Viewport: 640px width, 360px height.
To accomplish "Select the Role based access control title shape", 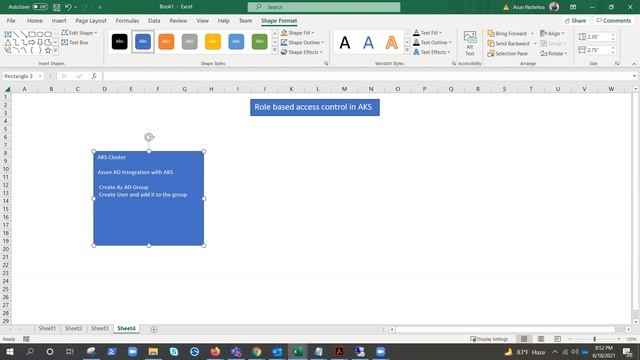I will [x=315, y=107].
